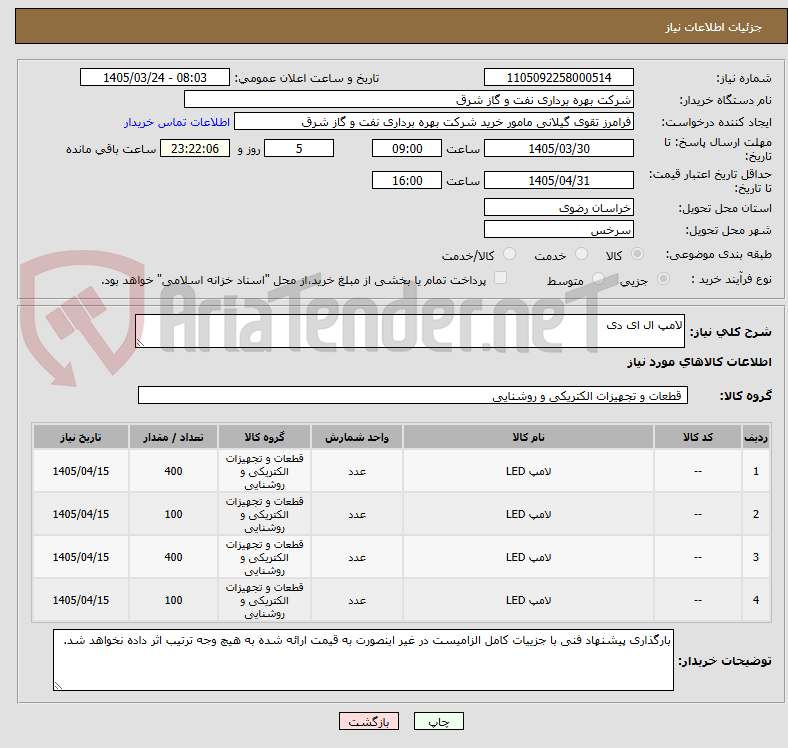Click لامپ LED name in row 3
788x748 pixels.
tap(528, 557)
